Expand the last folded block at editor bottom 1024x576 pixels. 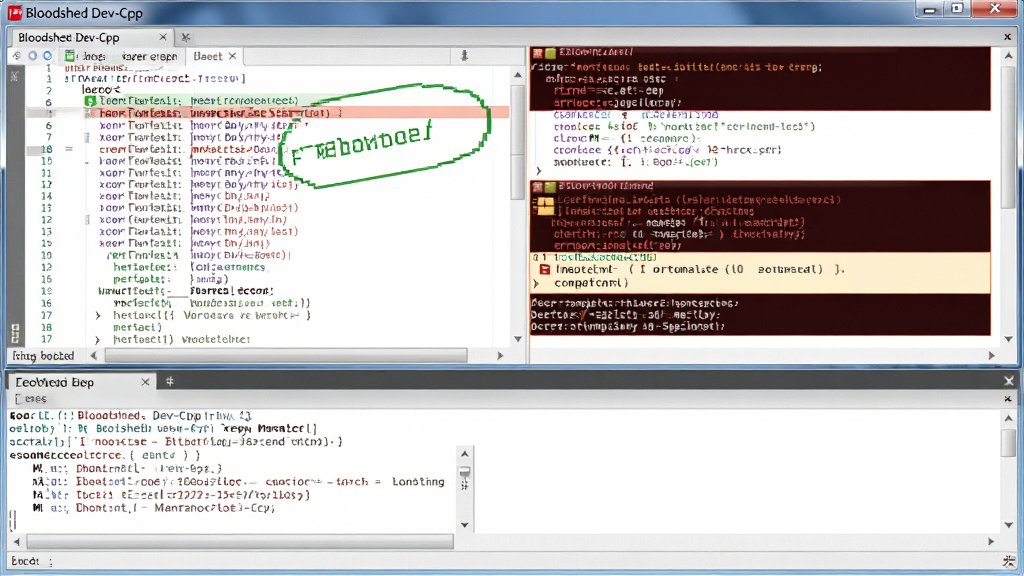coord(97,340)
